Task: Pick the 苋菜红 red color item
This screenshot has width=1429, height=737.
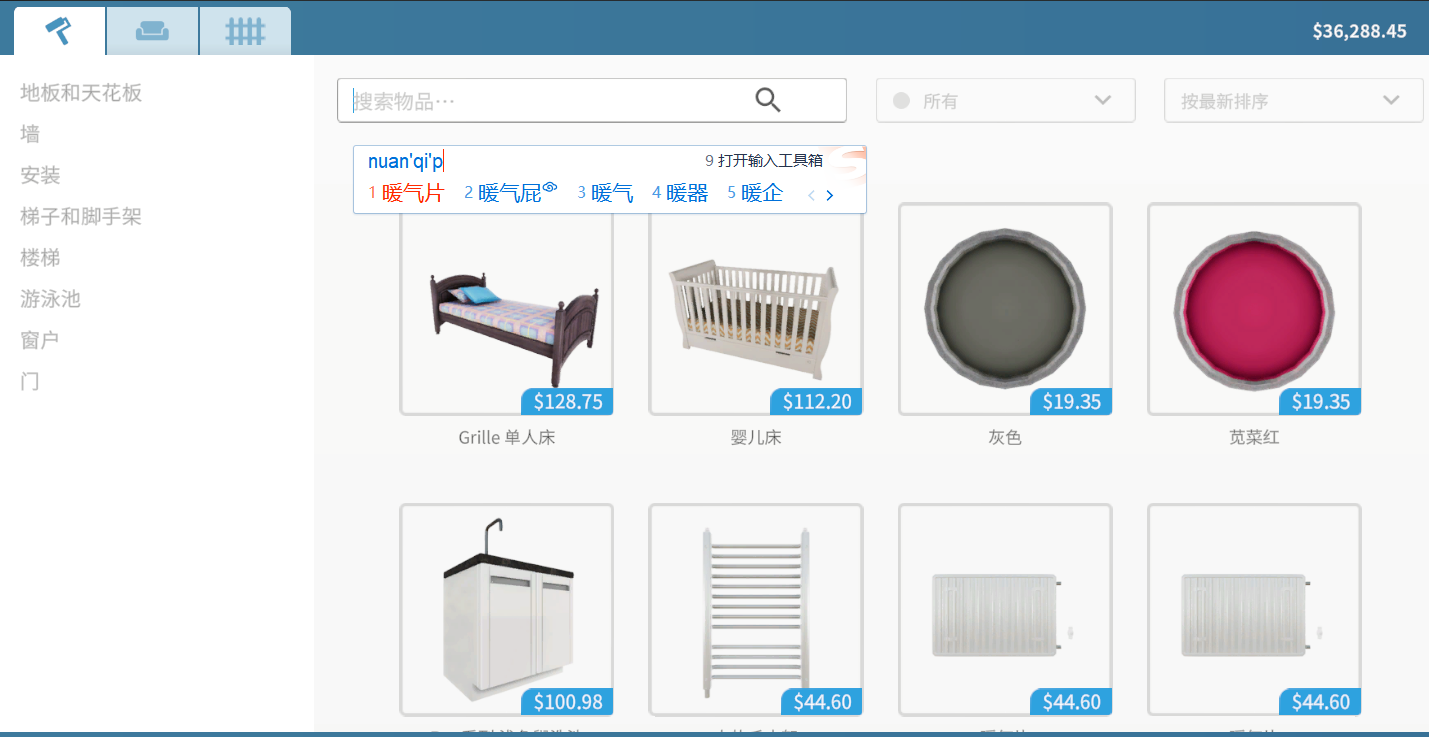Action: (1254, 309)
